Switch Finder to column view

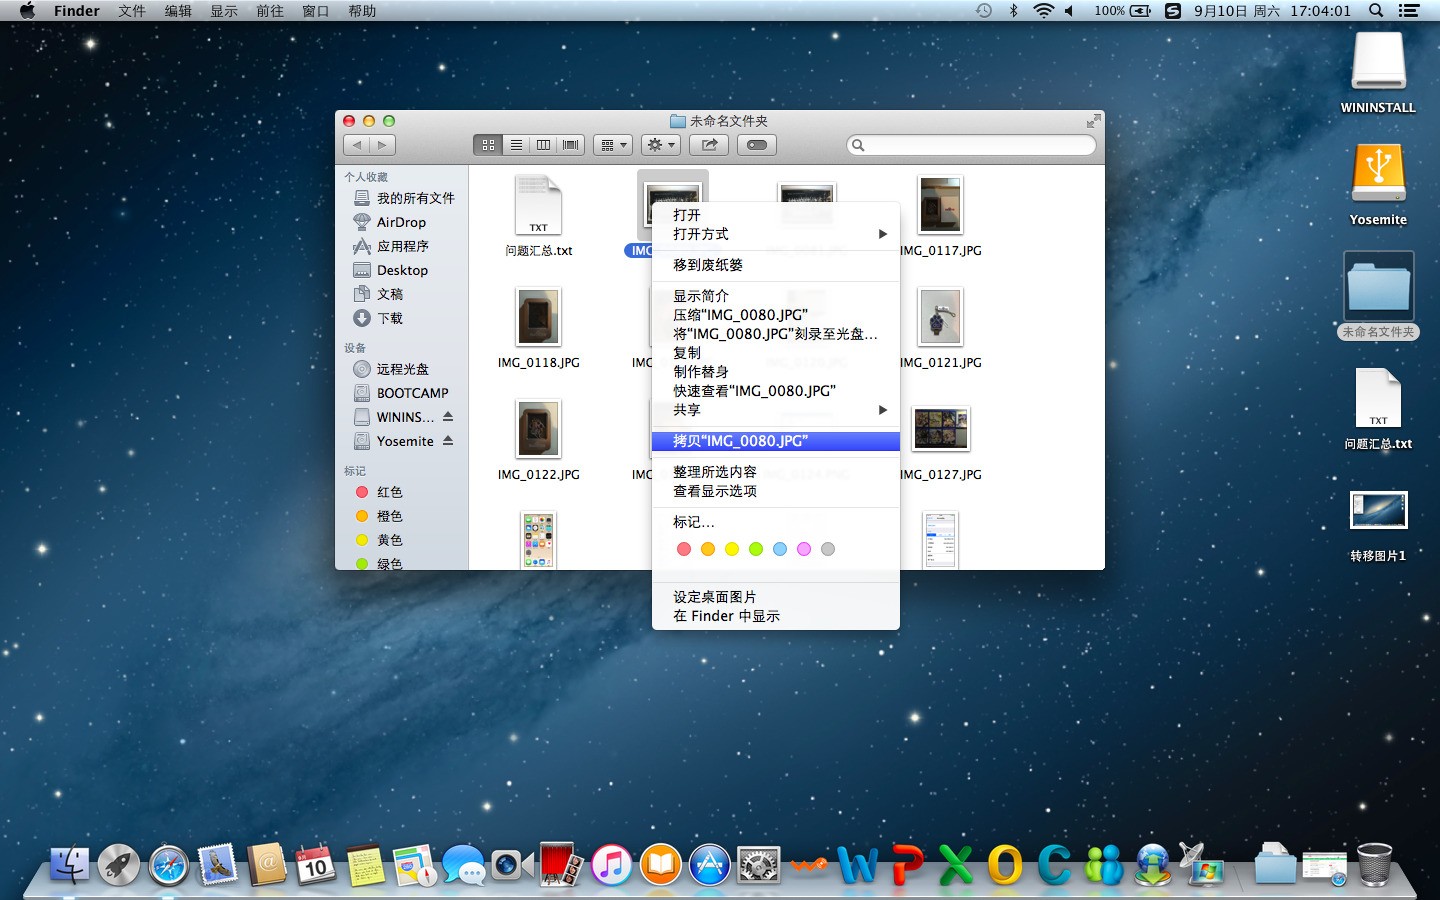(543, 145)
